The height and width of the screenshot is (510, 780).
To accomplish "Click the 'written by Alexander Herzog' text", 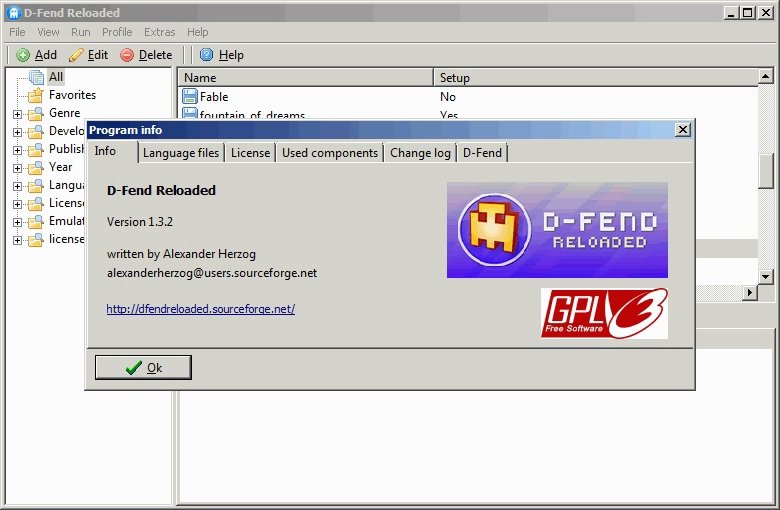I will tap(181, 254).
